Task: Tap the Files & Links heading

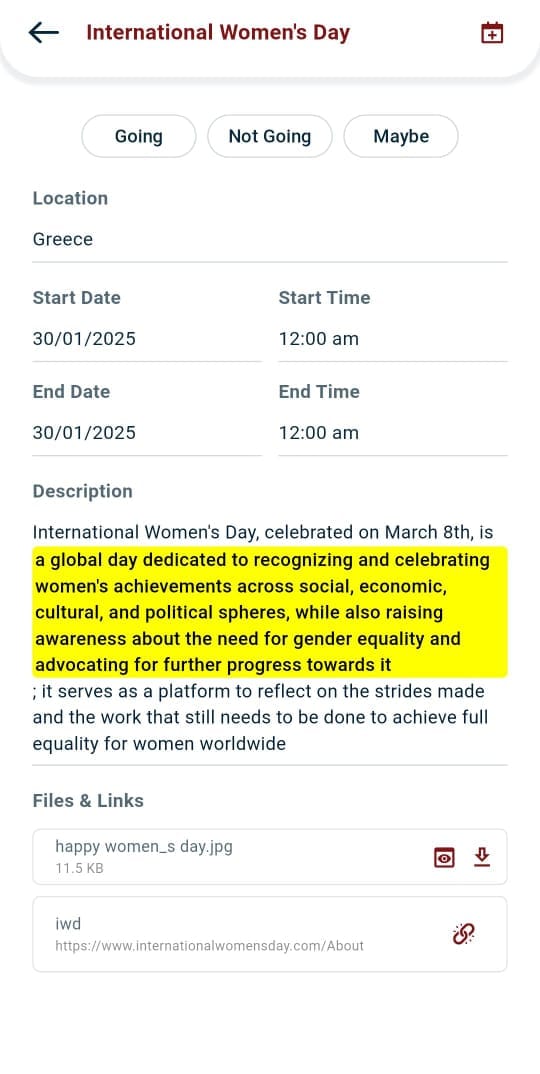Action: tap(88, 801)
